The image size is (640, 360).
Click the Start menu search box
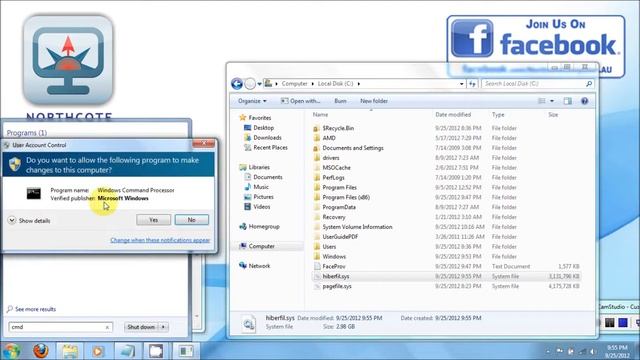click(60, 327)
